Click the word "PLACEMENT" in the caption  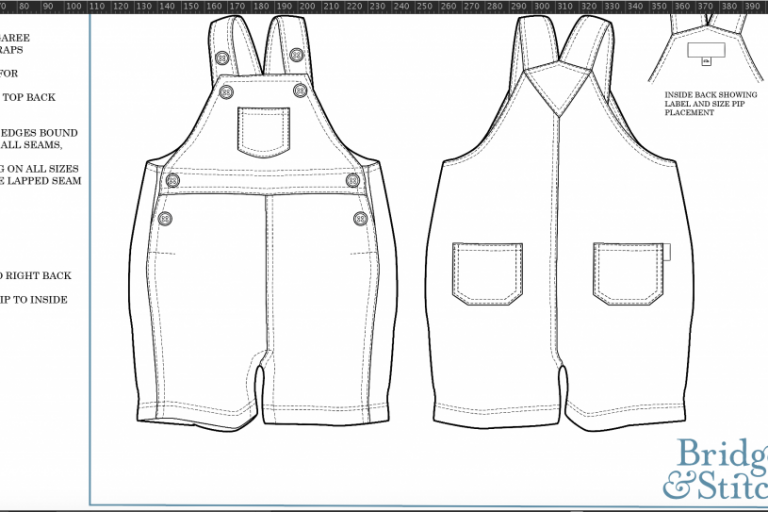[x=689, y=113]
